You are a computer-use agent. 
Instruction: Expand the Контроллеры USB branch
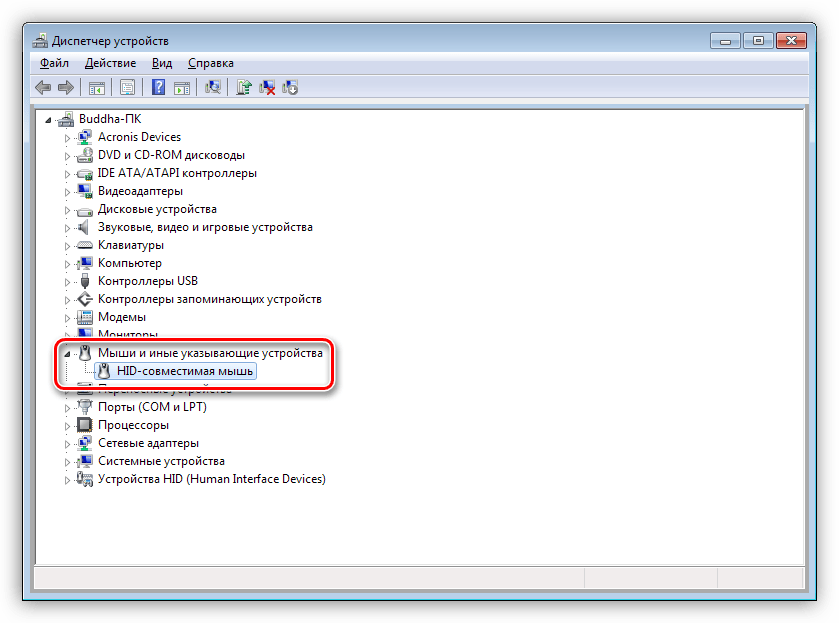[x=68, y=281]
